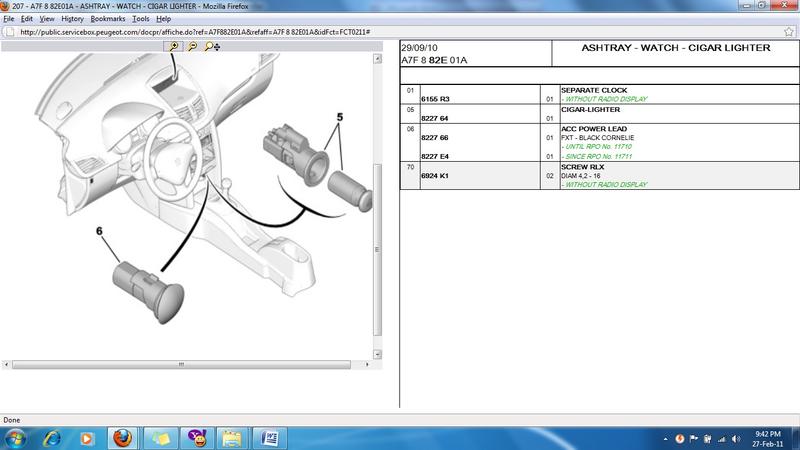Click the CIGAR-LIGHTER description

[x=590, y=110]
